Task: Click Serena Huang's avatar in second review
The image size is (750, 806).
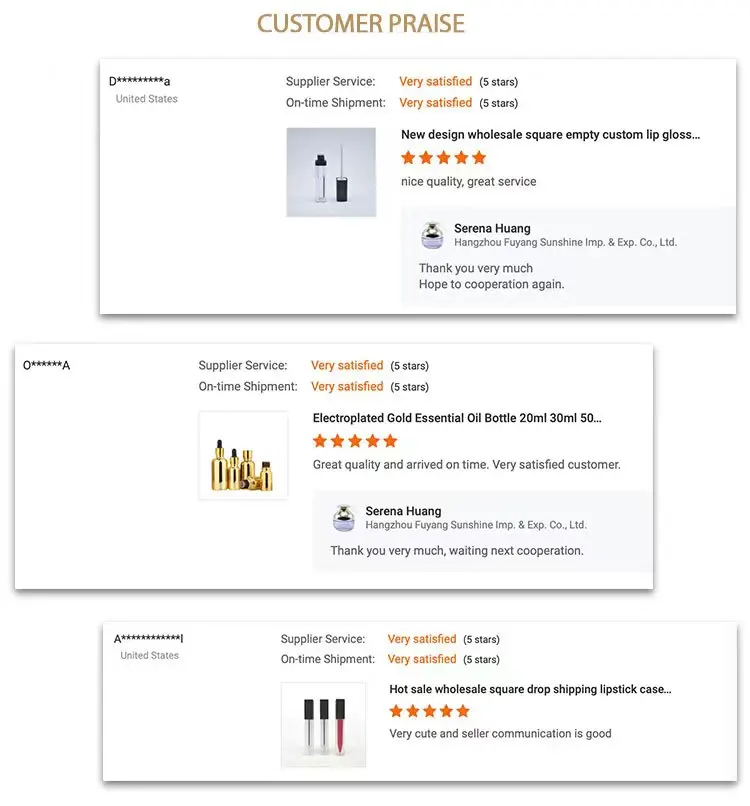Action: [344, 518]
